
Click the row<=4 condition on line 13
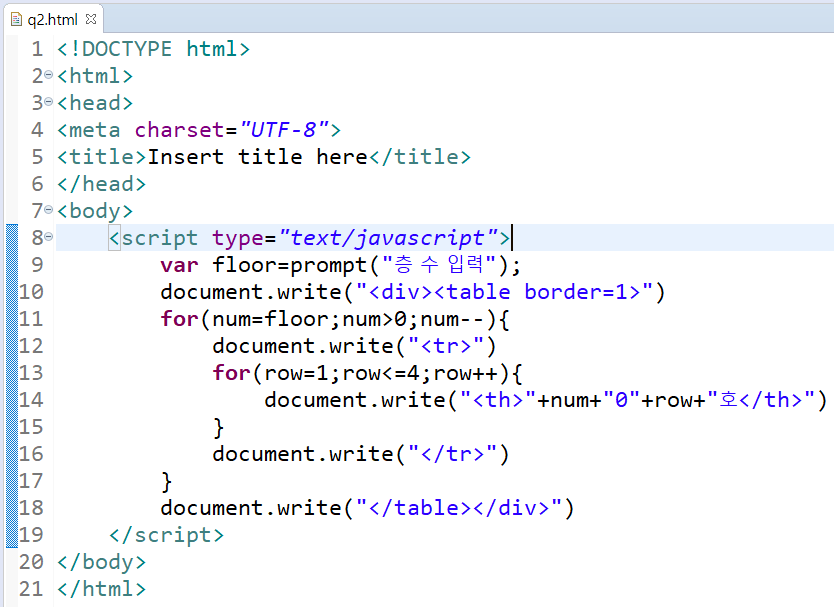coord(381,373)
